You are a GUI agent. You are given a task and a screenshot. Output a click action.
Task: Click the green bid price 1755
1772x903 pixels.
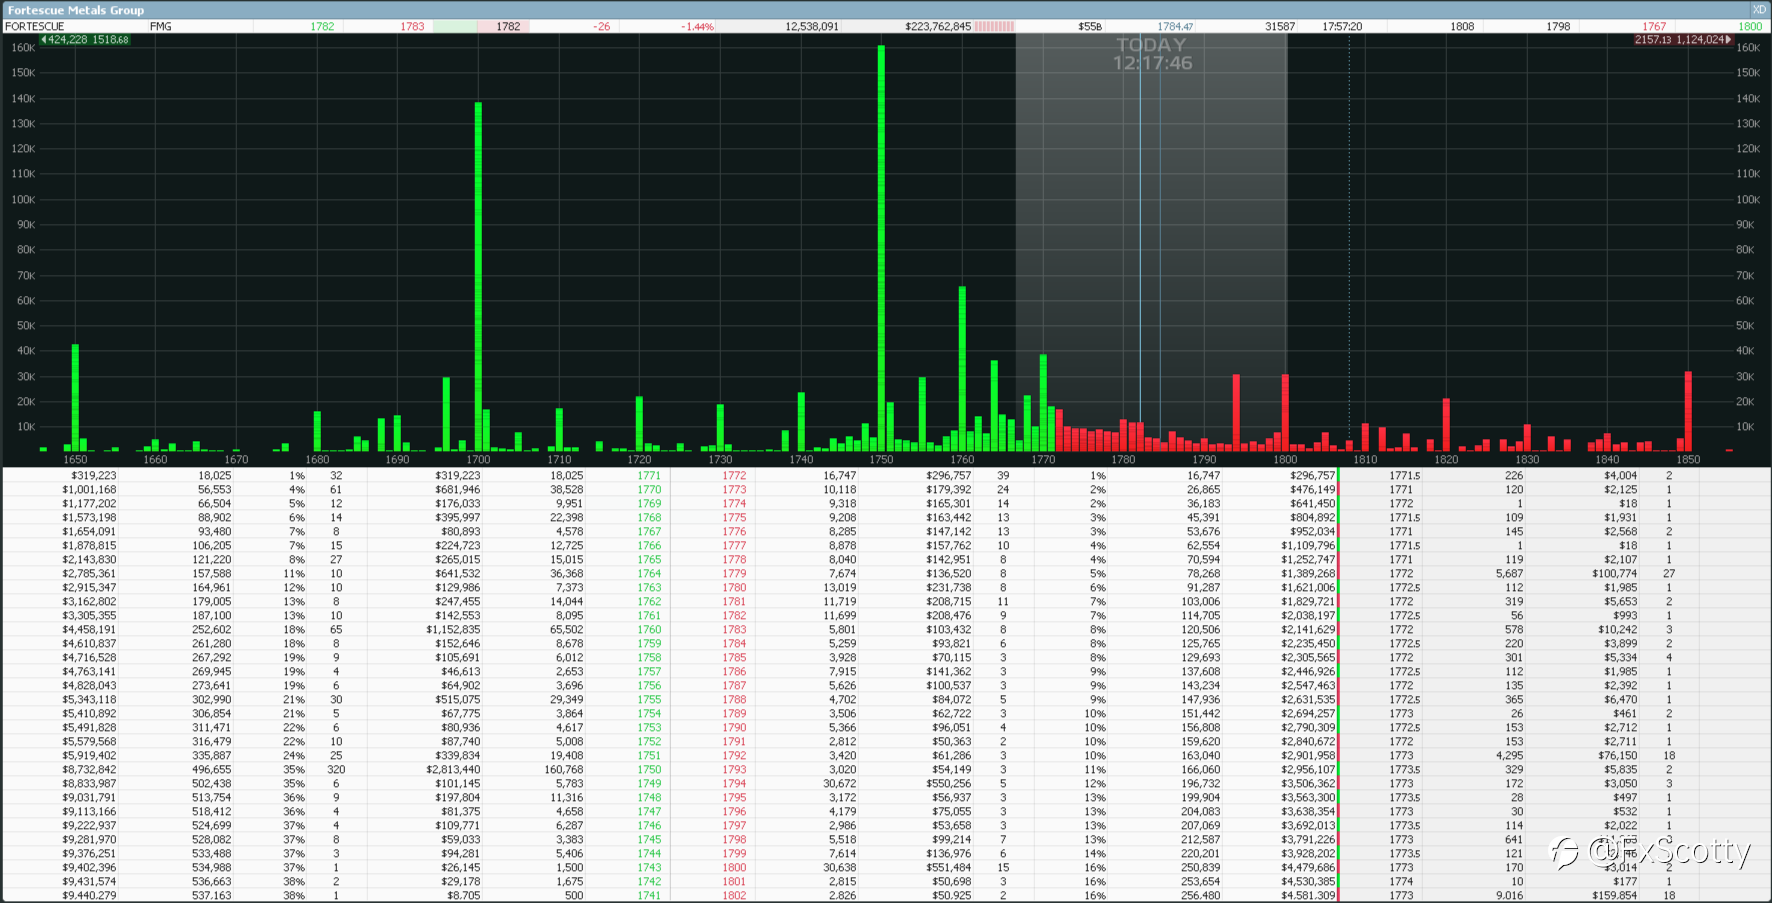(649, 700)
